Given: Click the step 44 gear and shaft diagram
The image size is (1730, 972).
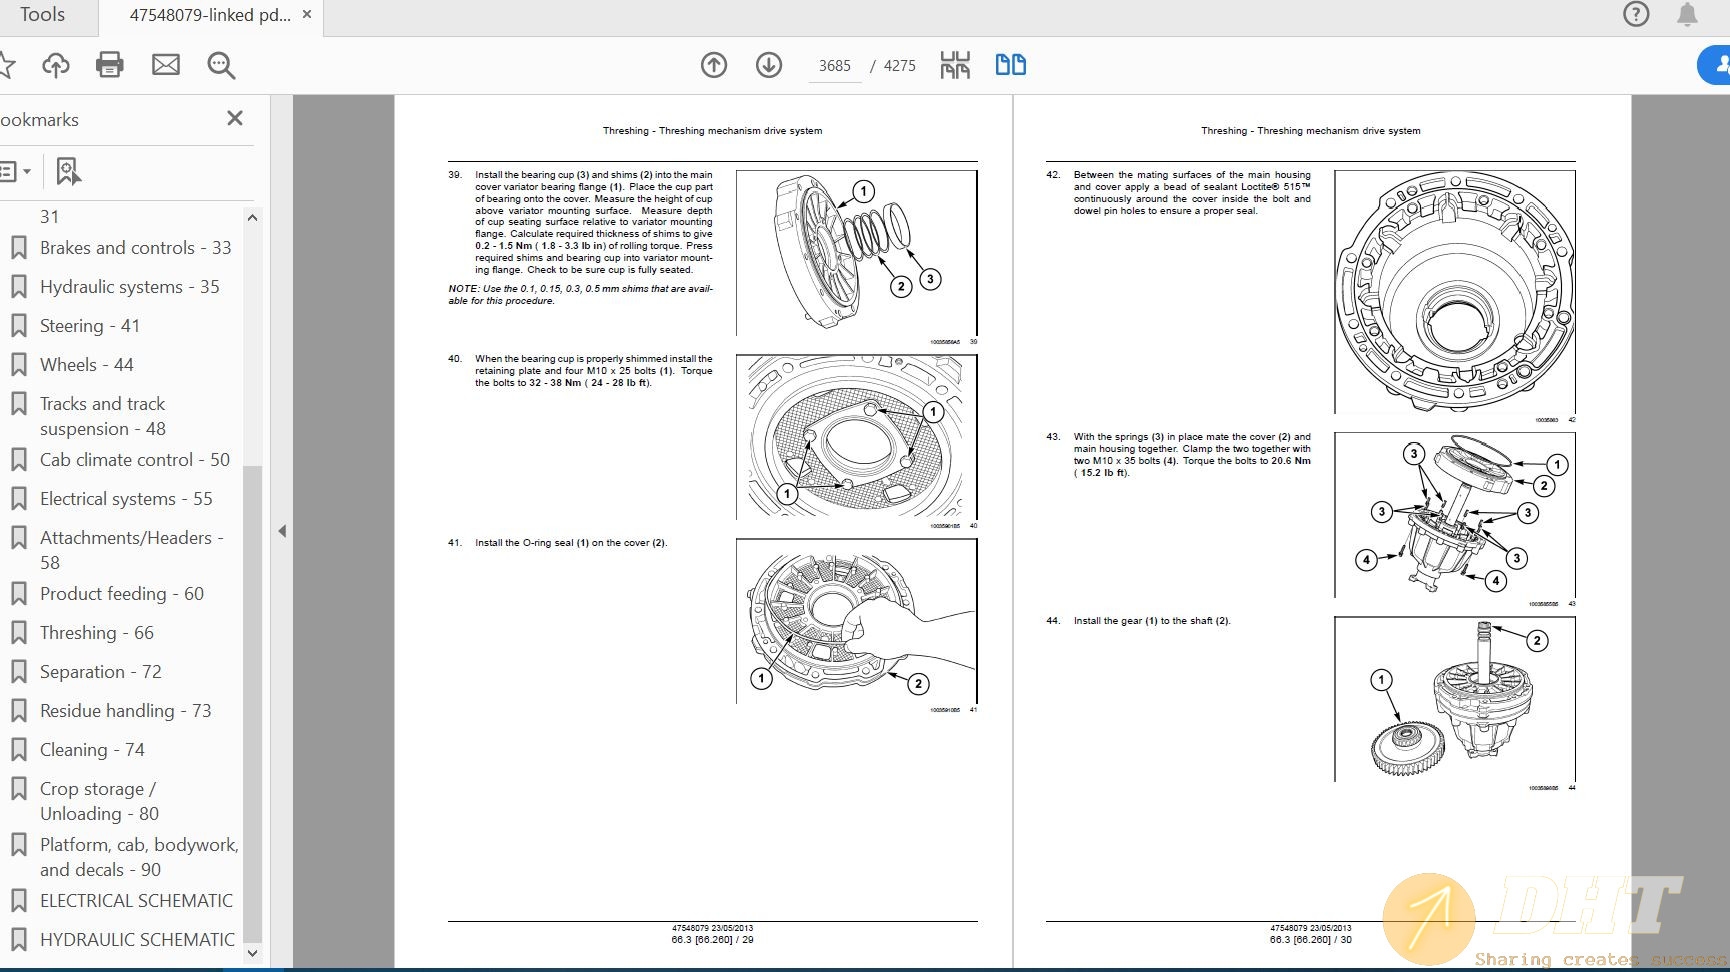Looking at the screenshot, I should 1455,699.
